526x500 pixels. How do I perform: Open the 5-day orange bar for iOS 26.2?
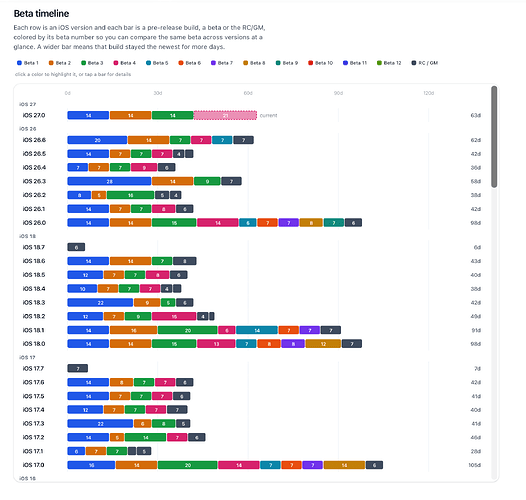point(99,195)
